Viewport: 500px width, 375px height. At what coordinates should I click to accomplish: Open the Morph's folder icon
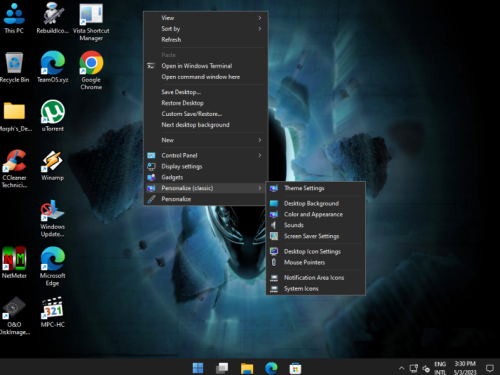point(14,117)
